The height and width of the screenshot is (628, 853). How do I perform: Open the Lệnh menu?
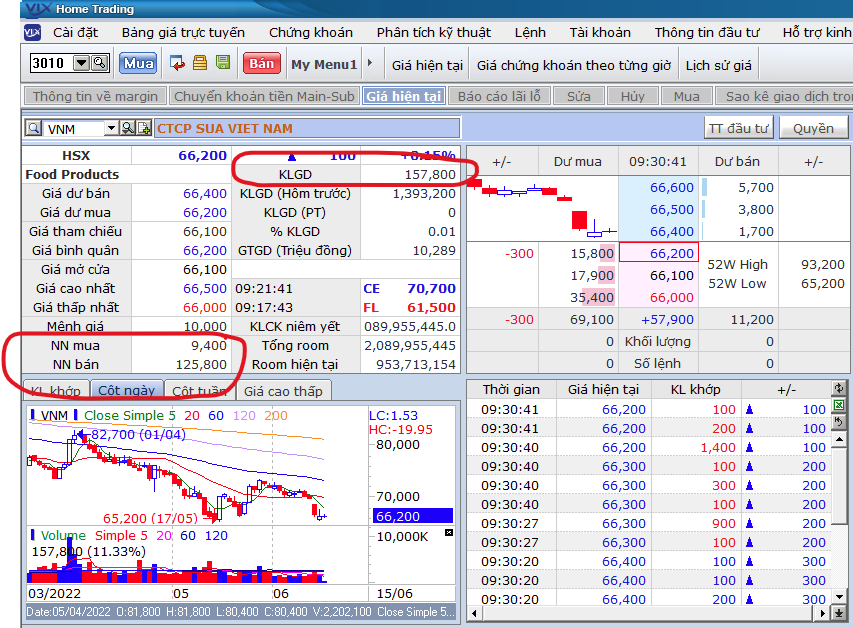point(530,33)
